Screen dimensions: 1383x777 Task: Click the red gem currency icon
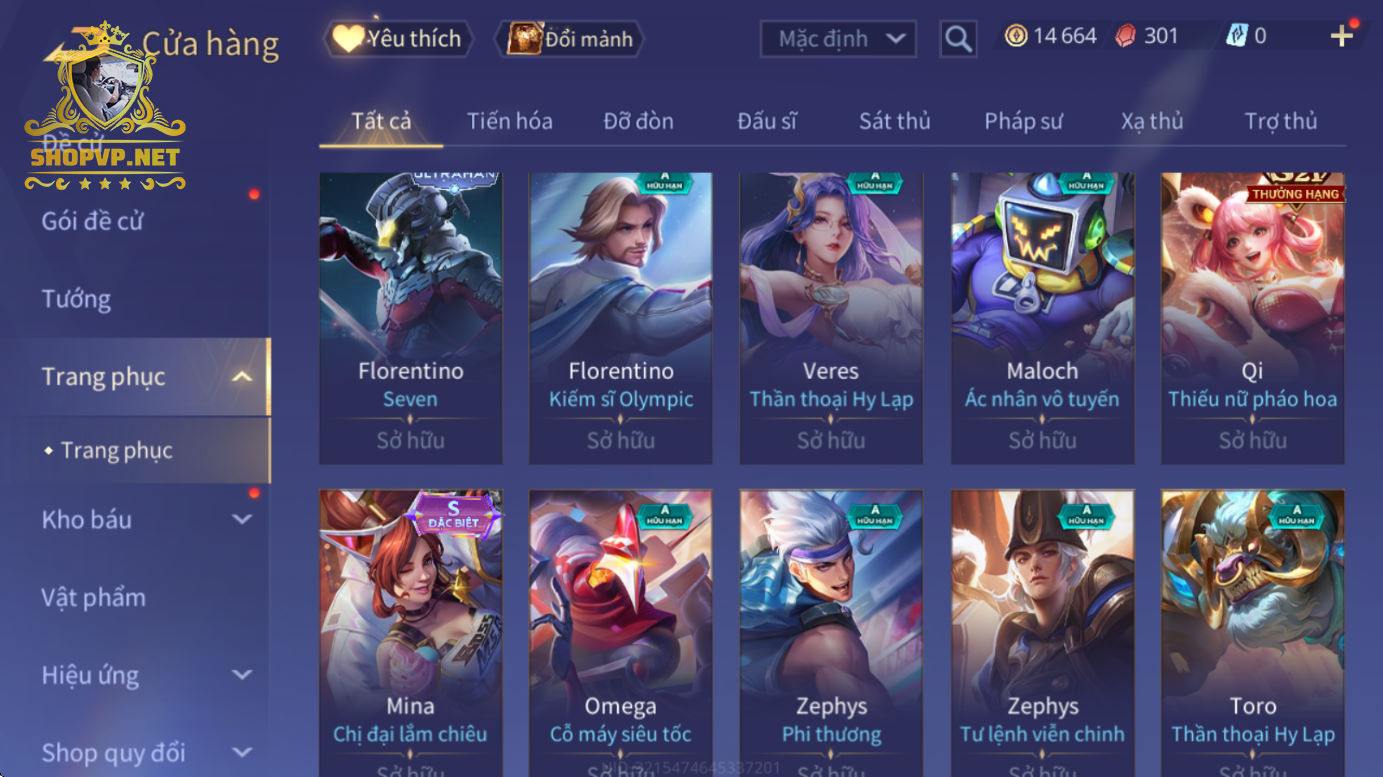click(x=1126, y=36)
